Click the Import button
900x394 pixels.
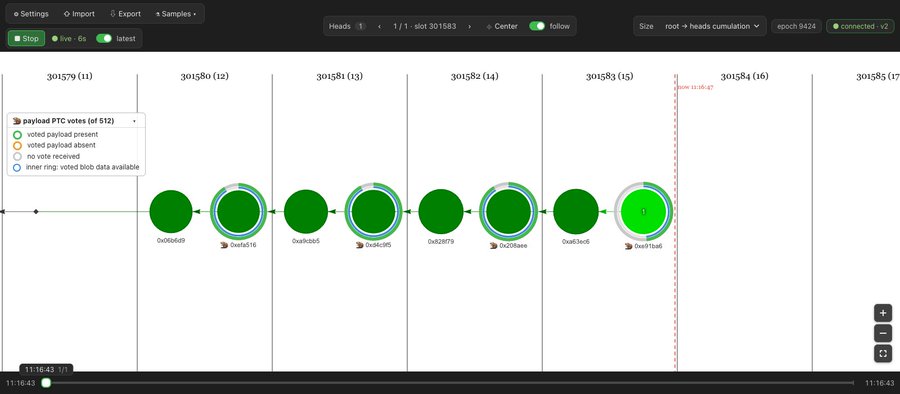coord(79,14)
